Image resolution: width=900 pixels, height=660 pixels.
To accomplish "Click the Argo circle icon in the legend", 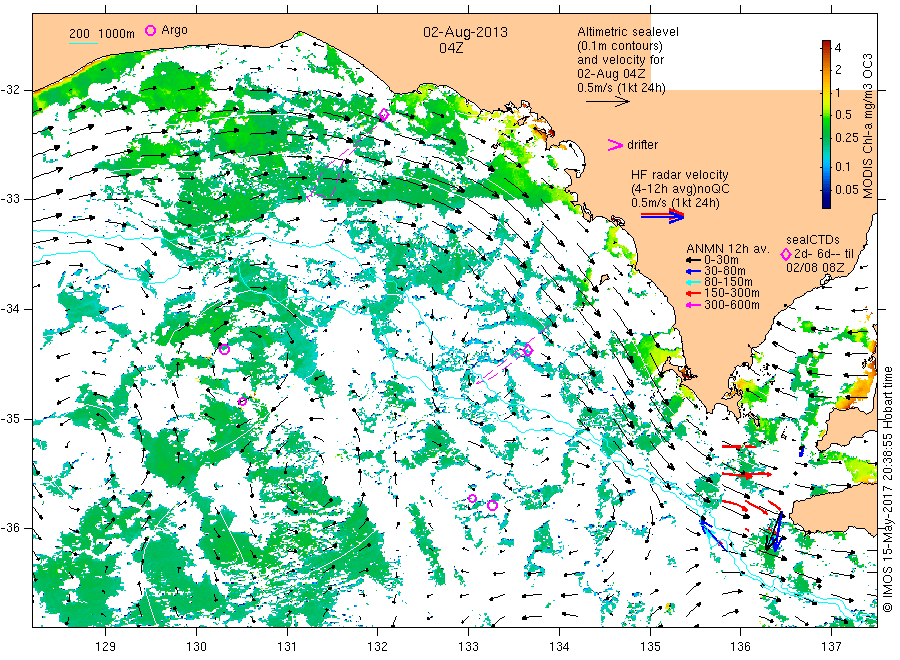I will point(150,30).
